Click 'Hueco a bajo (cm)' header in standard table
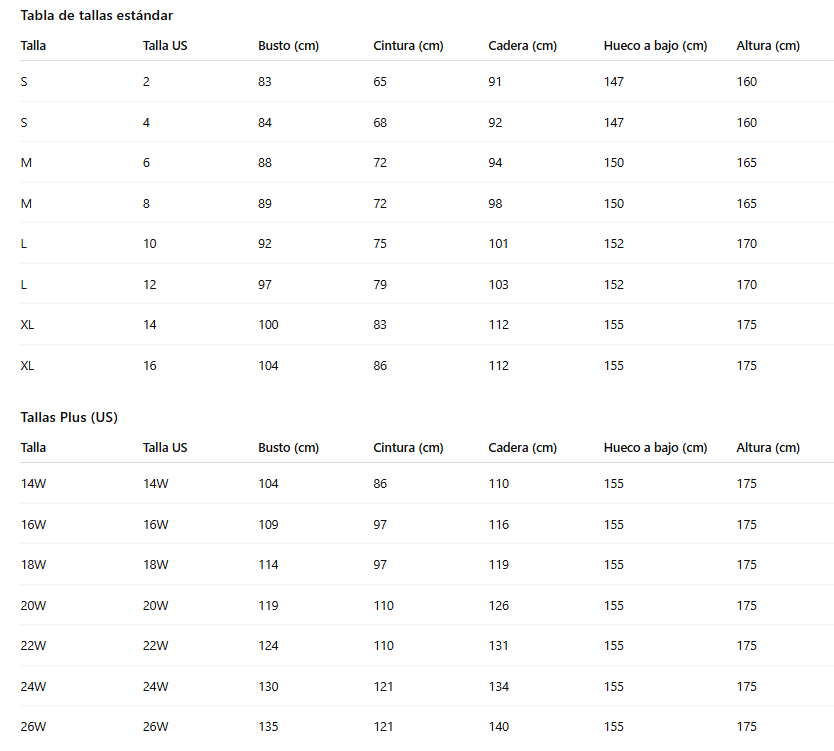The width and height of the screenshot is (834, 751). (x=655, y=46)
